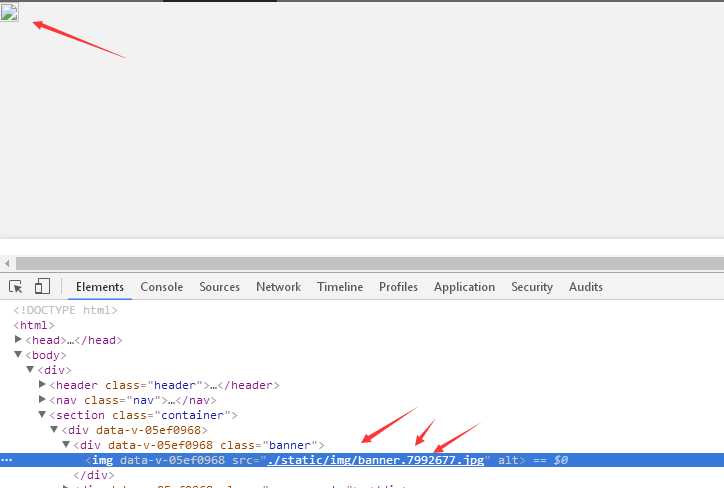The height and width of the screenshot is (488, 724).
Task: Expand the head element
Action: (18, 340)
